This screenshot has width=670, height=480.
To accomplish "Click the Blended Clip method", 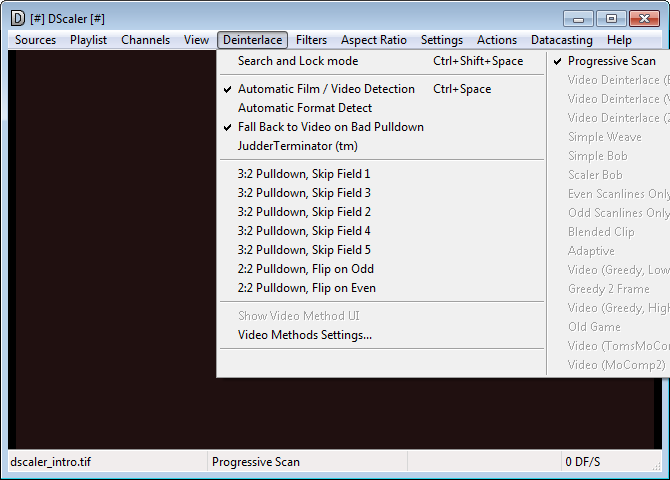I will [x=609, y=232].
